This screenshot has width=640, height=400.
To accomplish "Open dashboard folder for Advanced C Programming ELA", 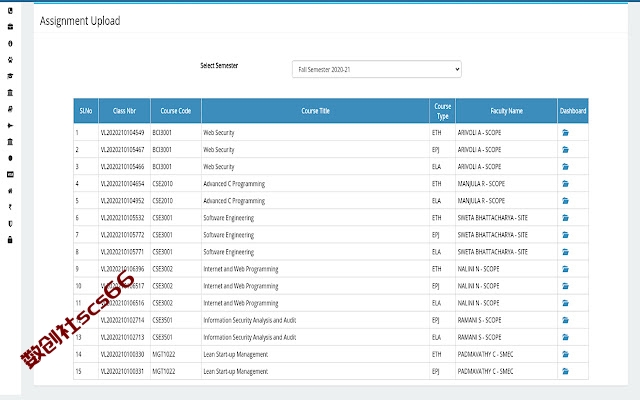I will (565, 201).
